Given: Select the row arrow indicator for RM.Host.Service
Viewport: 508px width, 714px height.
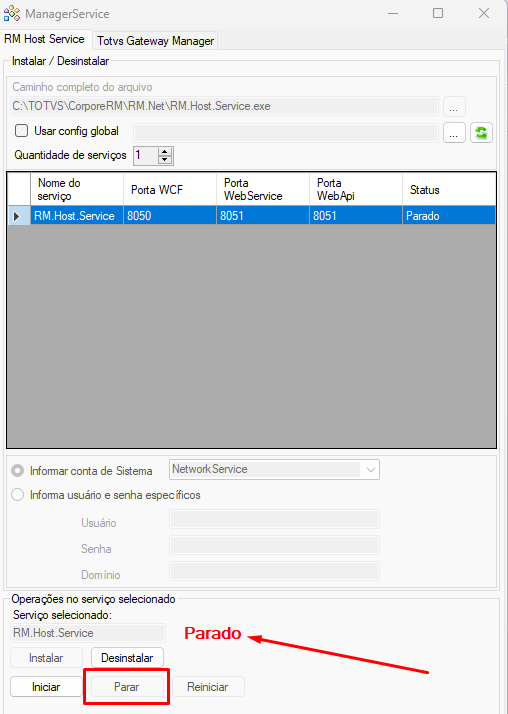Looking at the screenshot, I should pos(19,216).
